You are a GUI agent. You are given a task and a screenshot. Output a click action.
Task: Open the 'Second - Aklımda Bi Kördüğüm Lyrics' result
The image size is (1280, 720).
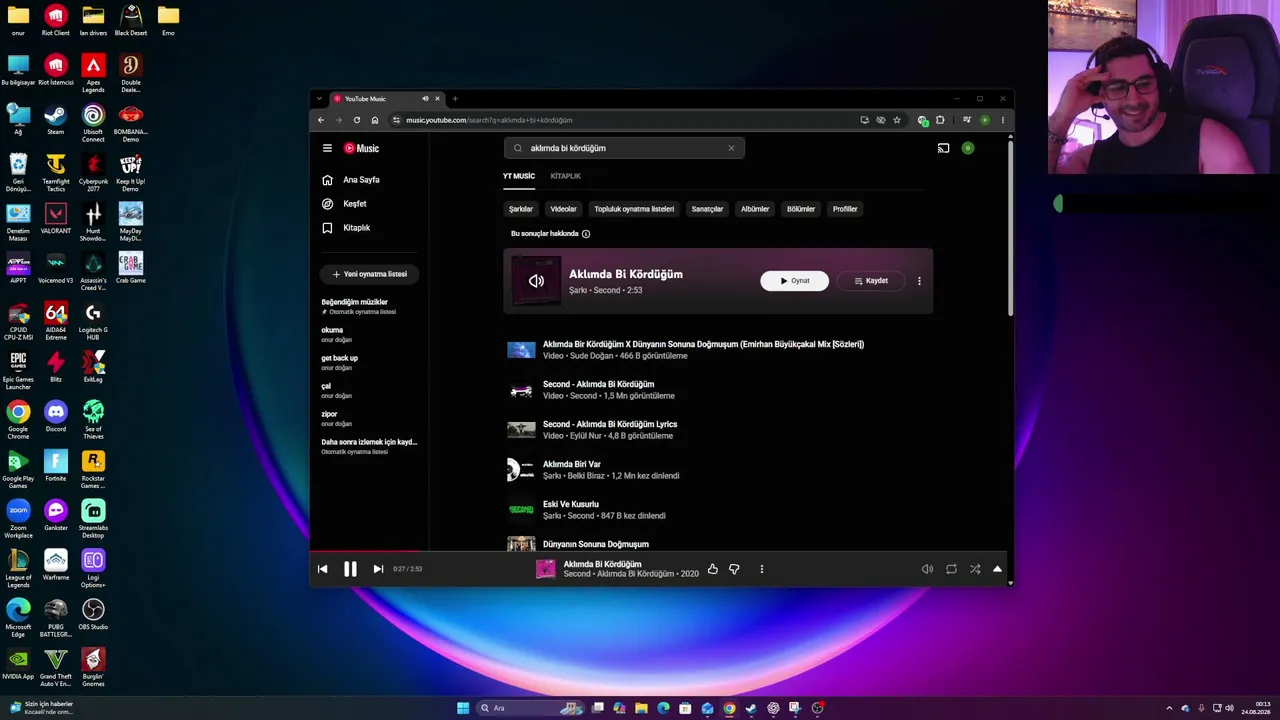tap(610, 424)
